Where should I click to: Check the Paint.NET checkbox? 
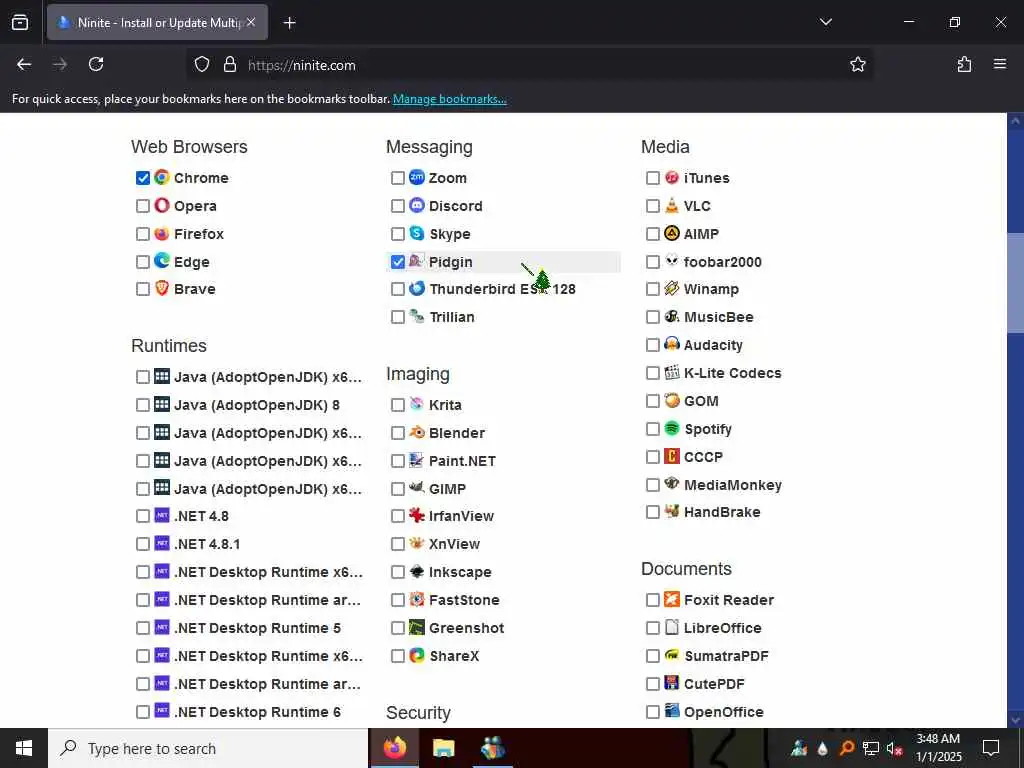pyautogui.click(x=398, y=461)
